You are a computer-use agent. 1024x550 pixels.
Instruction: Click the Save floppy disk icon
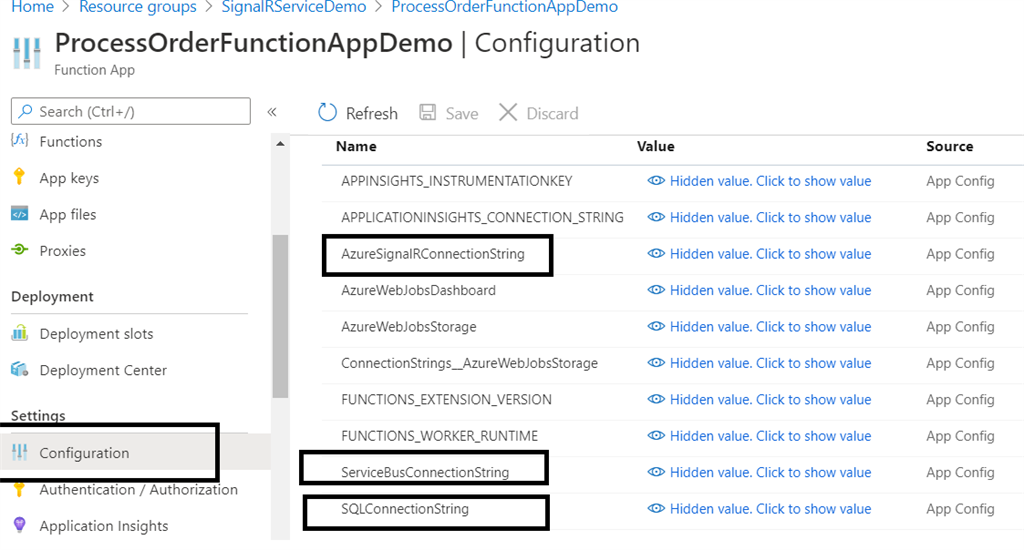point(428,112)
